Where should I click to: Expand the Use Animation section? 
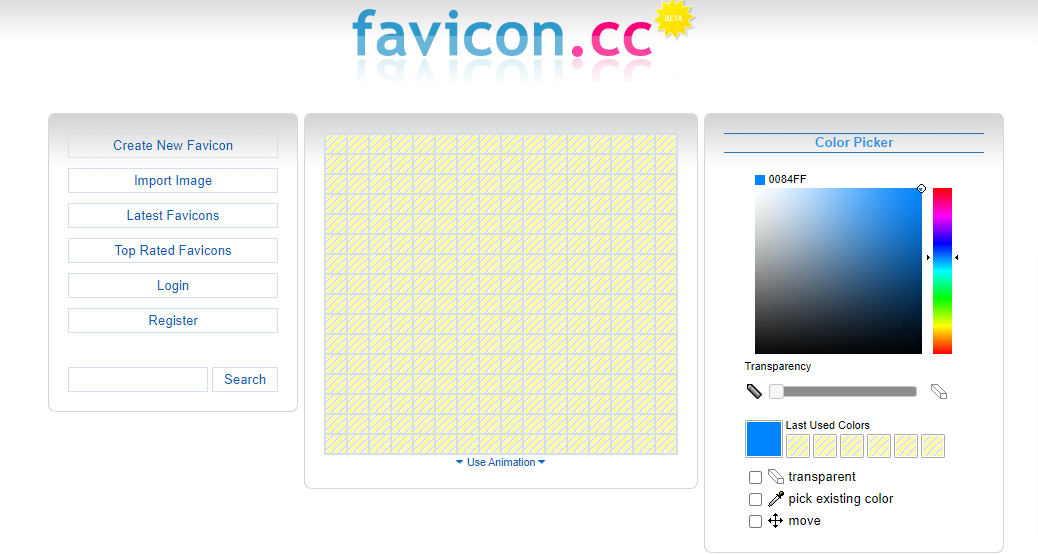(x=501, y=462)
